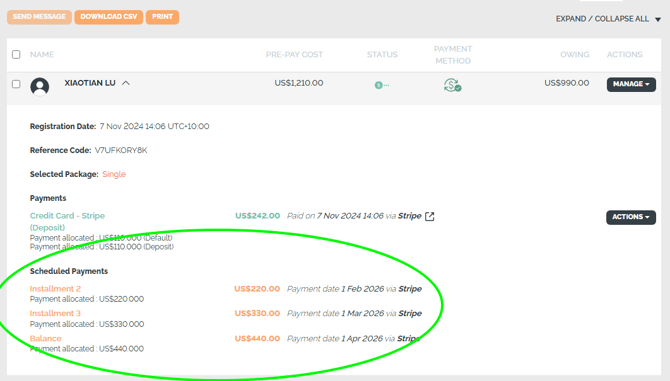
Task: Sort by the Name column header
Action: tap(42, 54)
